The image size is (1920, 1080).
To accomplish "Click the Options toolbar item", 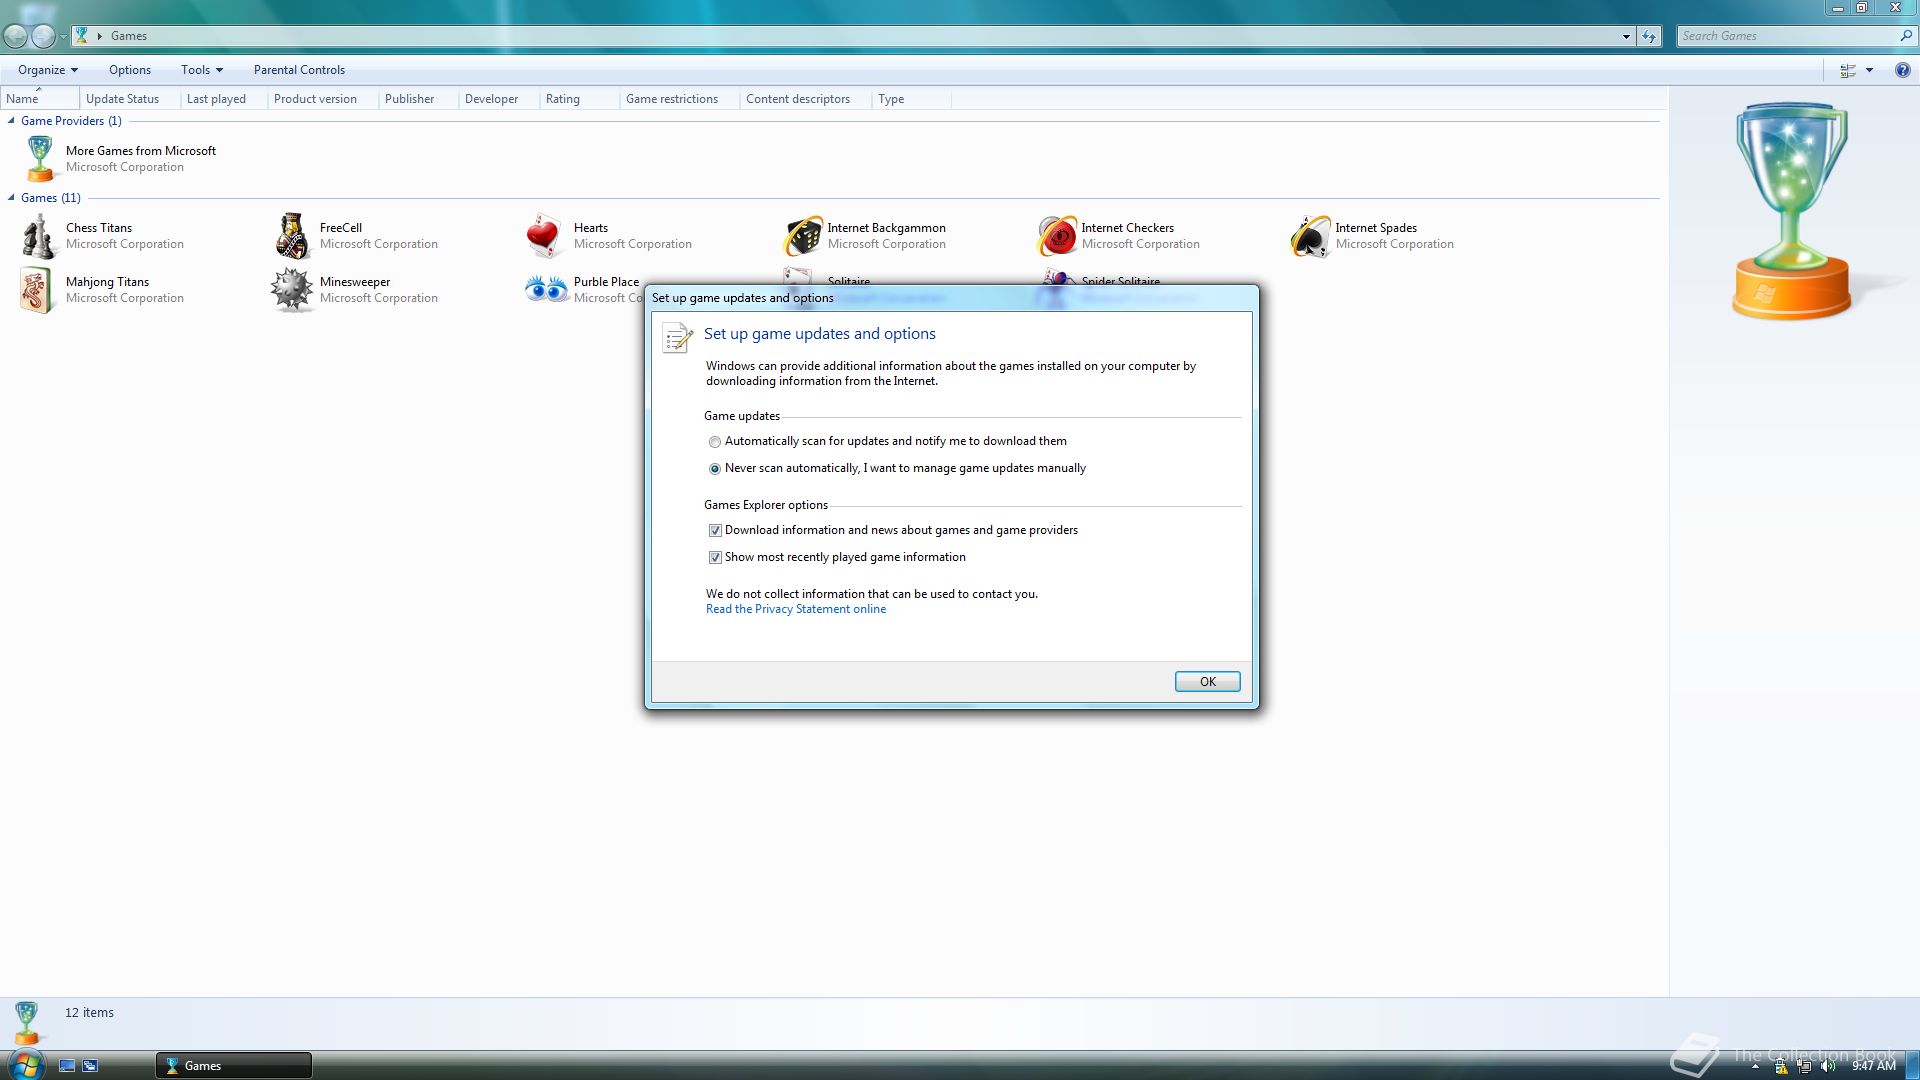I will (x=130, y=70).
